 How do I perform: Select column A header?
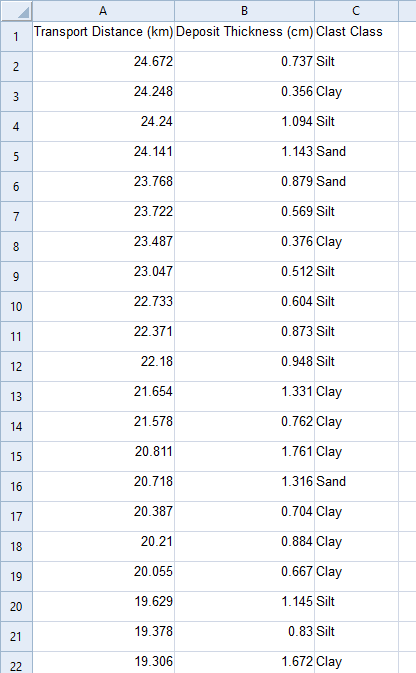pos(103,11)
